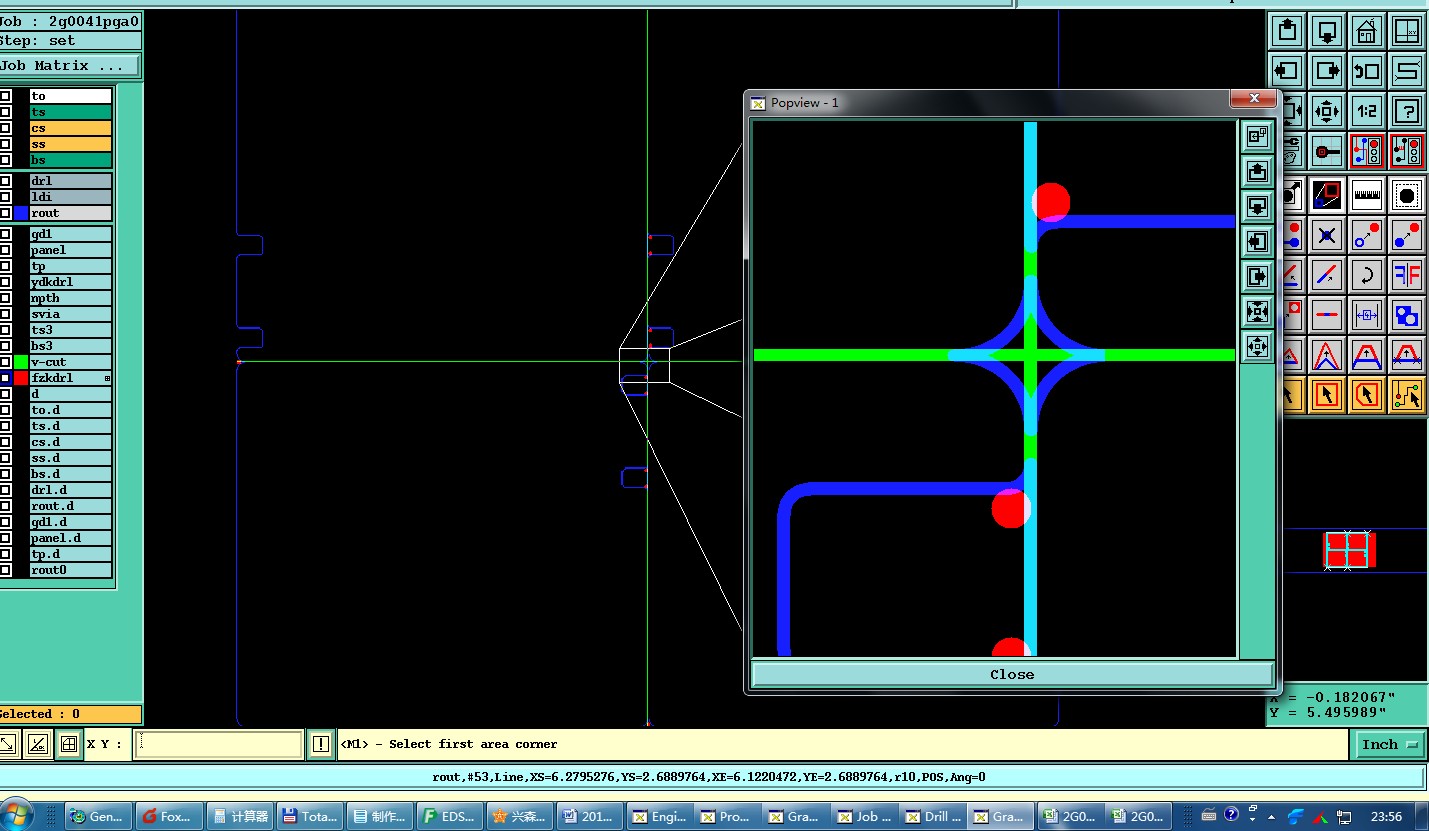Viewport: 1429px width, 831px height.
Task: Click the diagonal red-blue line icon
Action: pyautogui.click(x=1327, y=275)
